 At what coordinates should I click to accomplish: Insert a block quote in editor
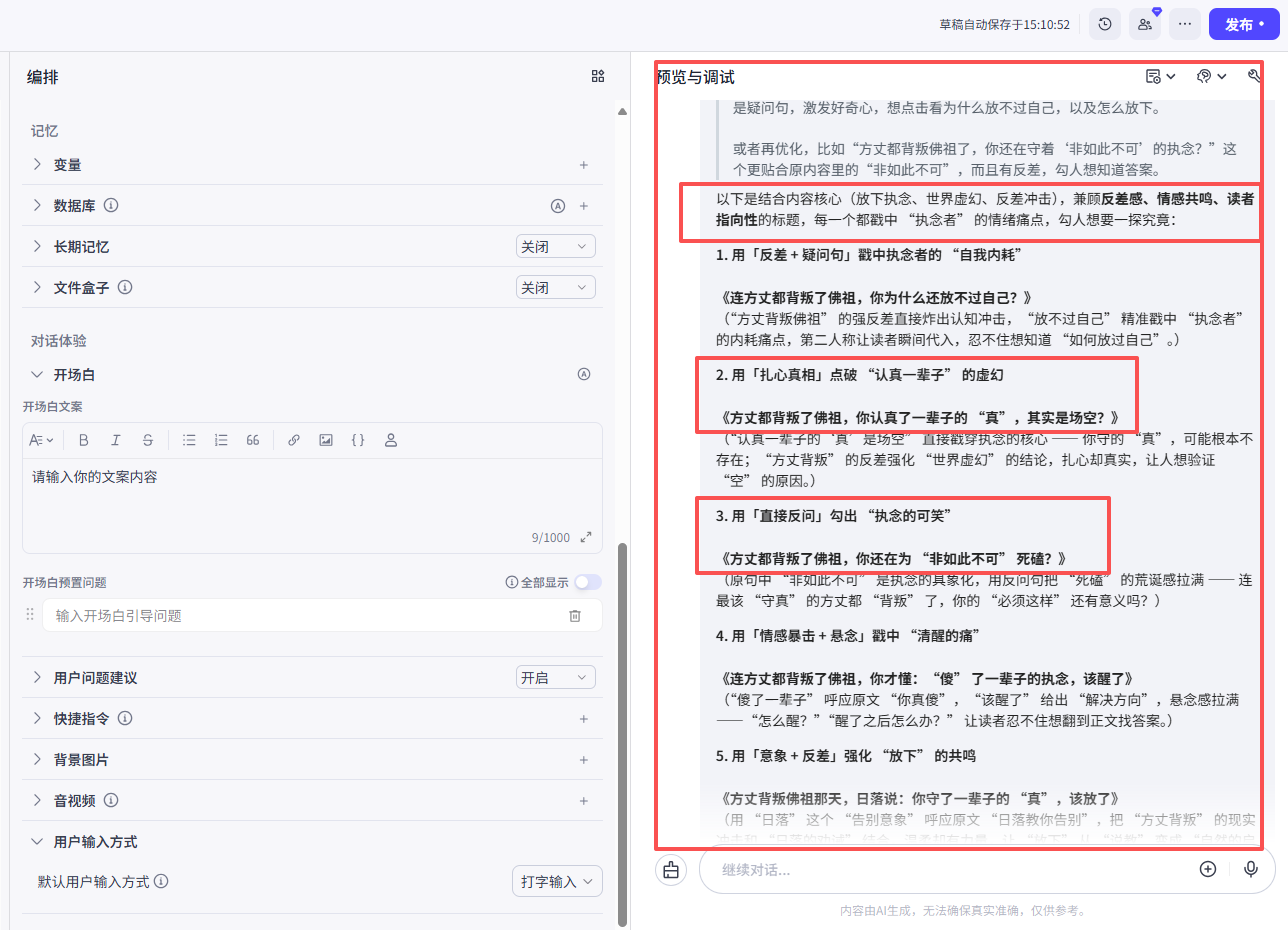(253, 440)
